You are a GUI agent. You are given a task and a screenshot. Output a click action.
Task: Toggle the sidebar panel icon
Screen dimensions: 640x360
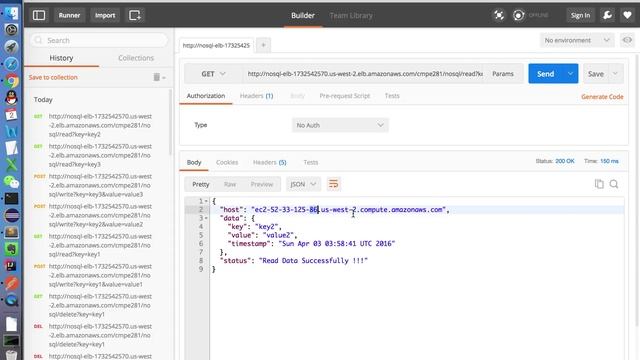click(39, 16)
